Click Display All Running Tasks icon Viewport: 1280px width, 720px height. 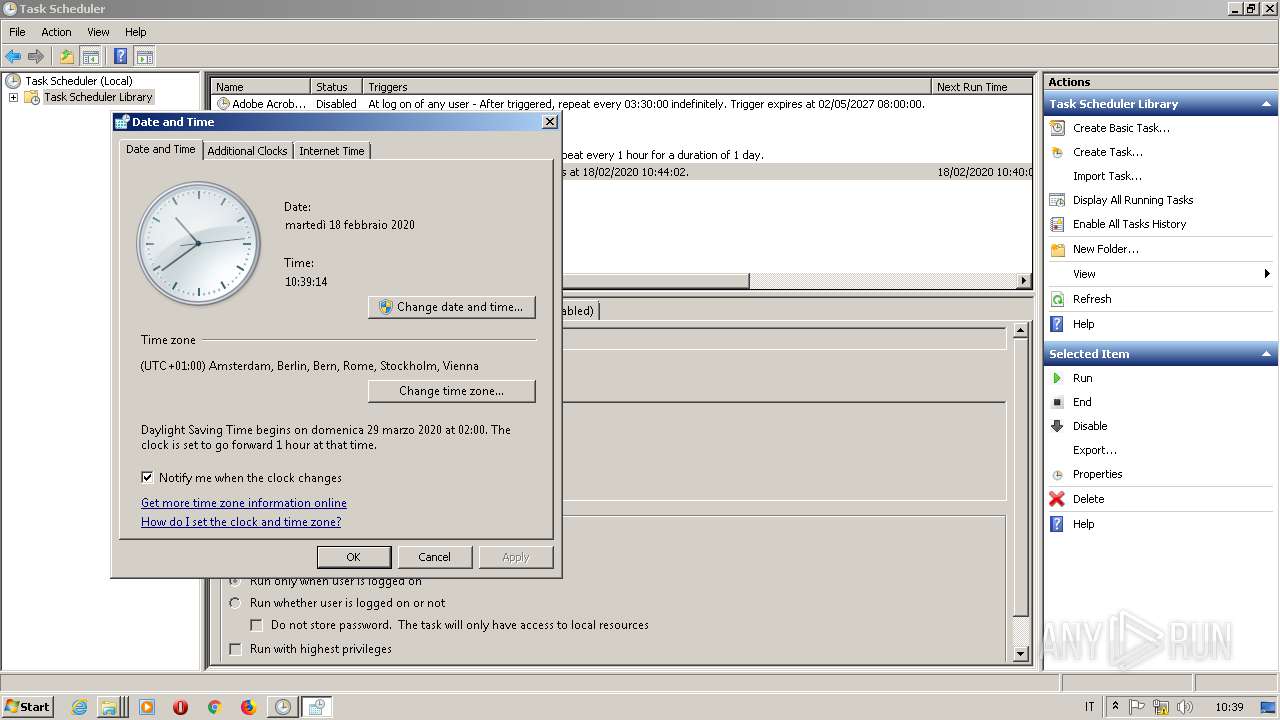1057,200
